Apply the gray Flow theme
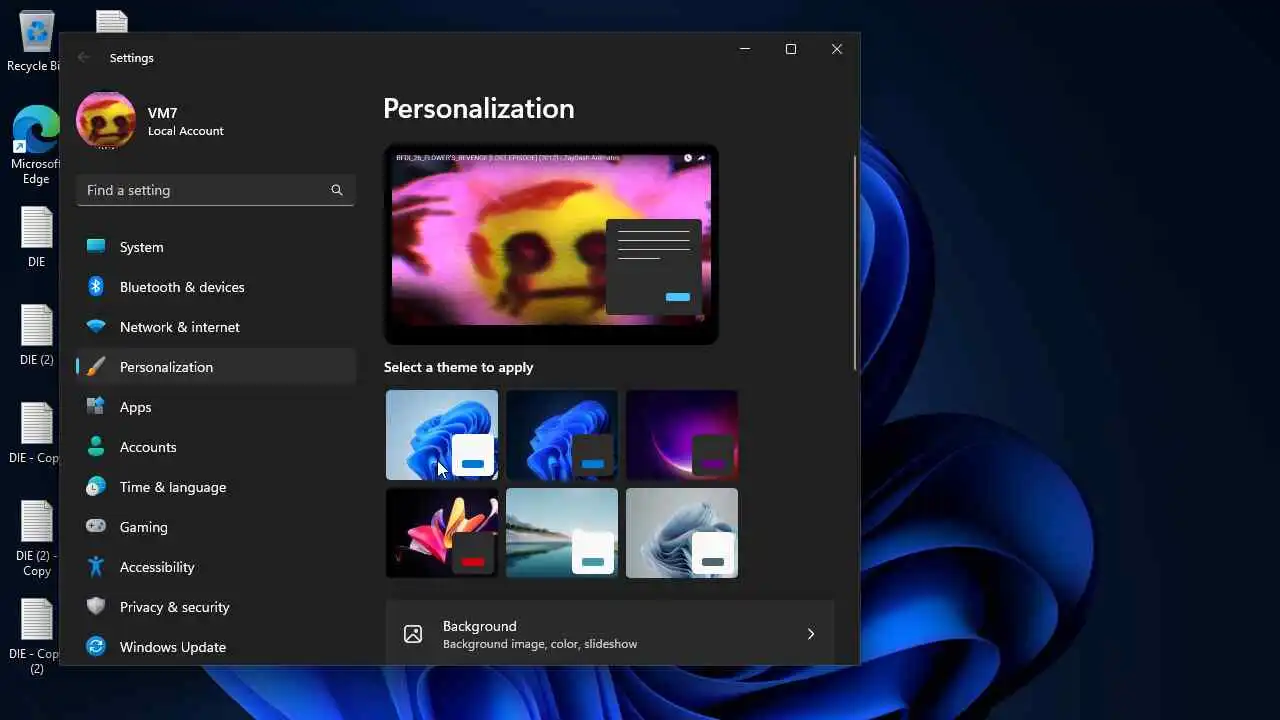The width and height of the screenshot is (1280, 720). [682, 533]
